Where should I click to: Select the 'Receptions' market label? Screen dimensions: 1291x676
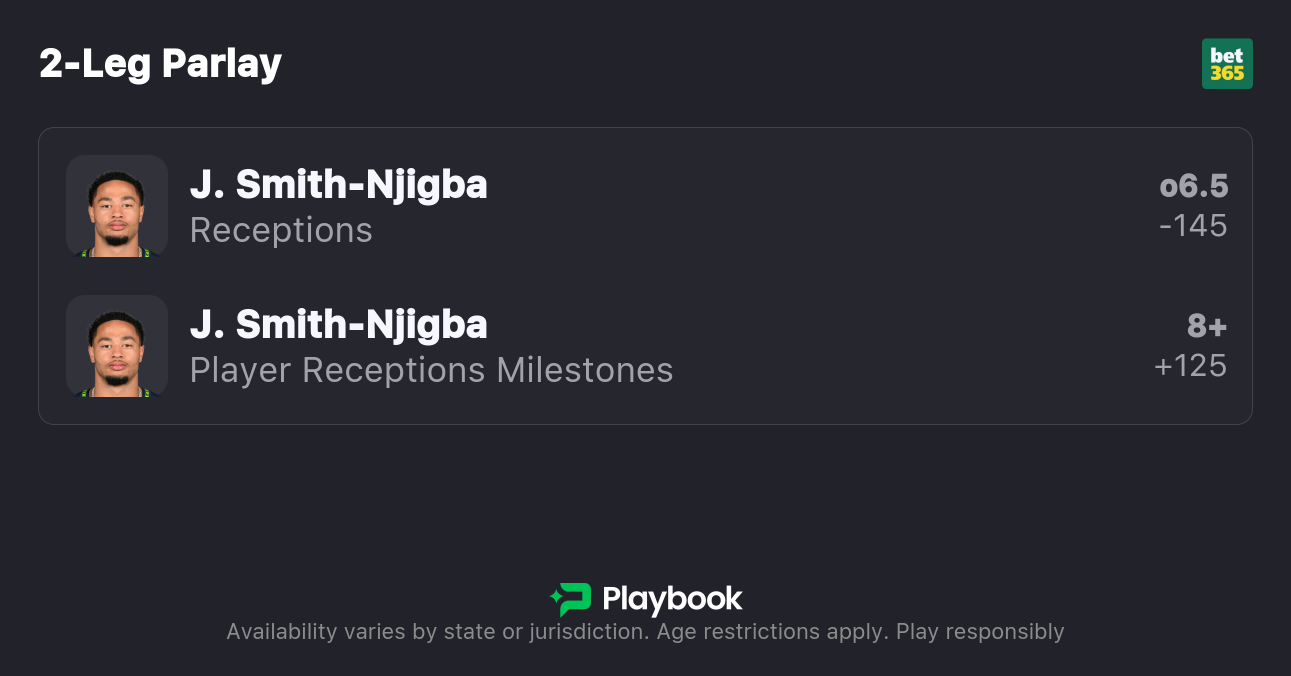point(281,231)
